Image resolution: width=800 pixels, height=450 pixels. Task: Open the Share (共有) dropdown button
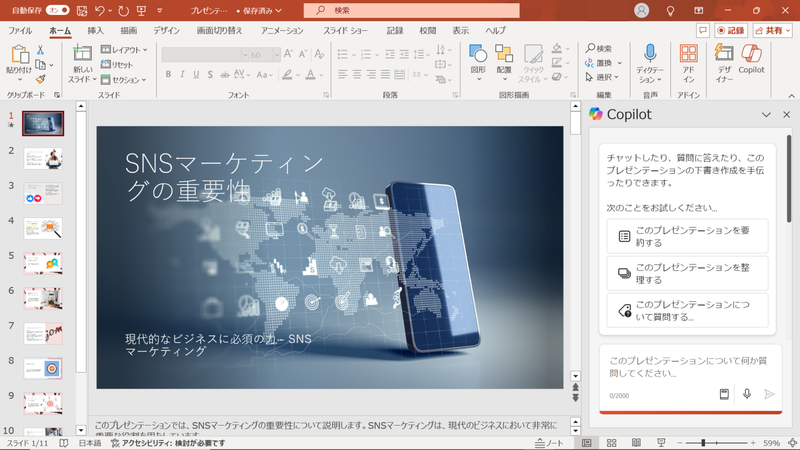[x=773, y=31]
